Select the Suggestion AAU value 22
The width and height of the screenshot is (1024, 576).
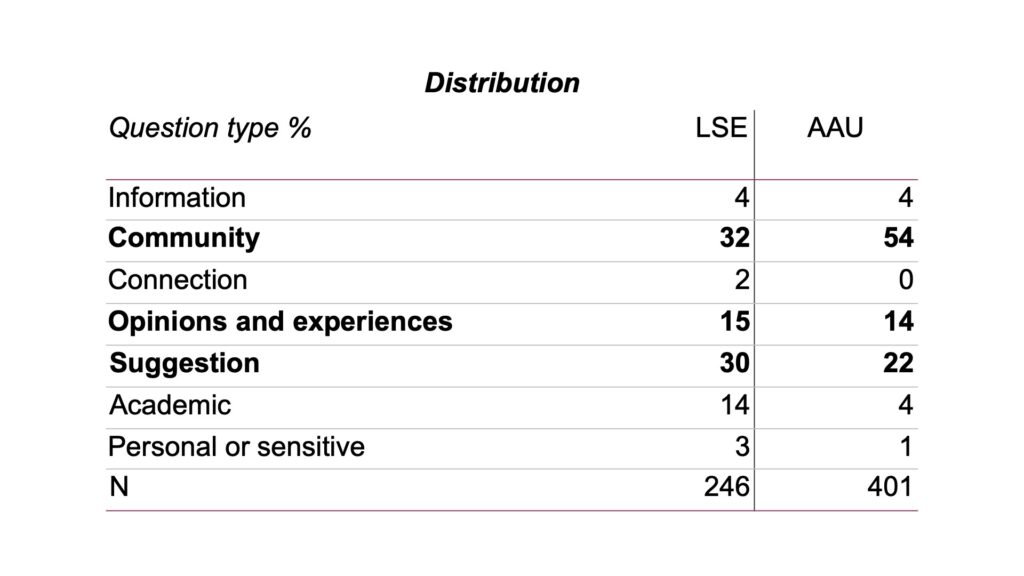tap(898, 363)
